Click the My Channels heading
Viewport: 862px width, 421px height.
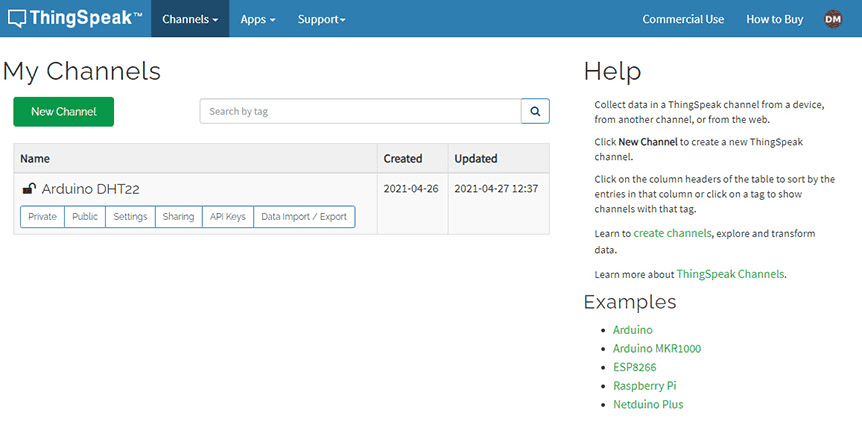82,71
